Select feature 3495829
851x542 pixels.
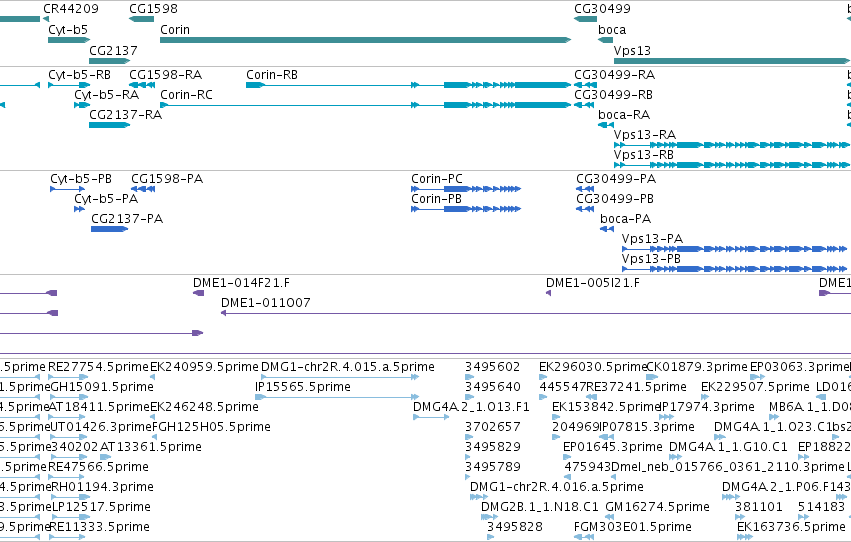coord(468,457)
